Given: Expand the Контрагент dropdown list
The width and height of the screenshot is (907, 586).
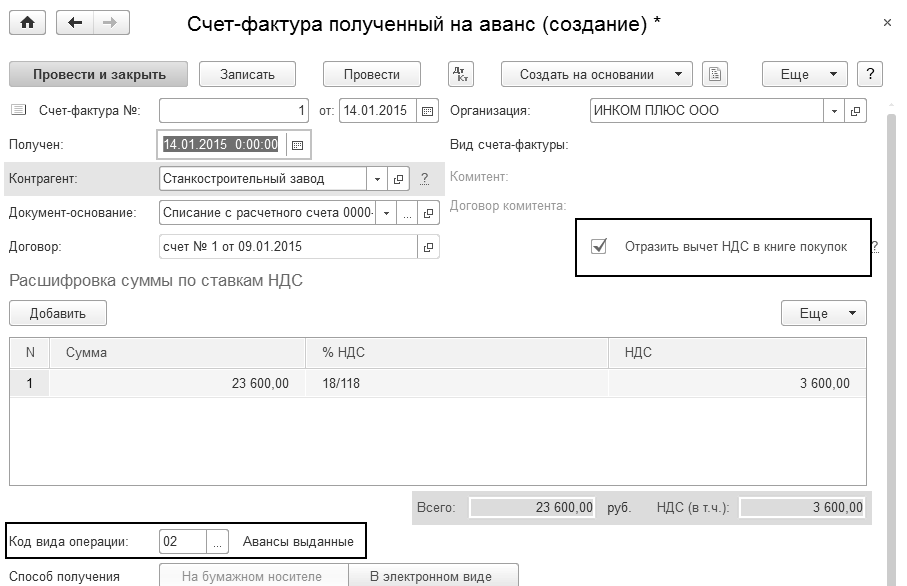Looking at the screenshot, I should 377,179.
